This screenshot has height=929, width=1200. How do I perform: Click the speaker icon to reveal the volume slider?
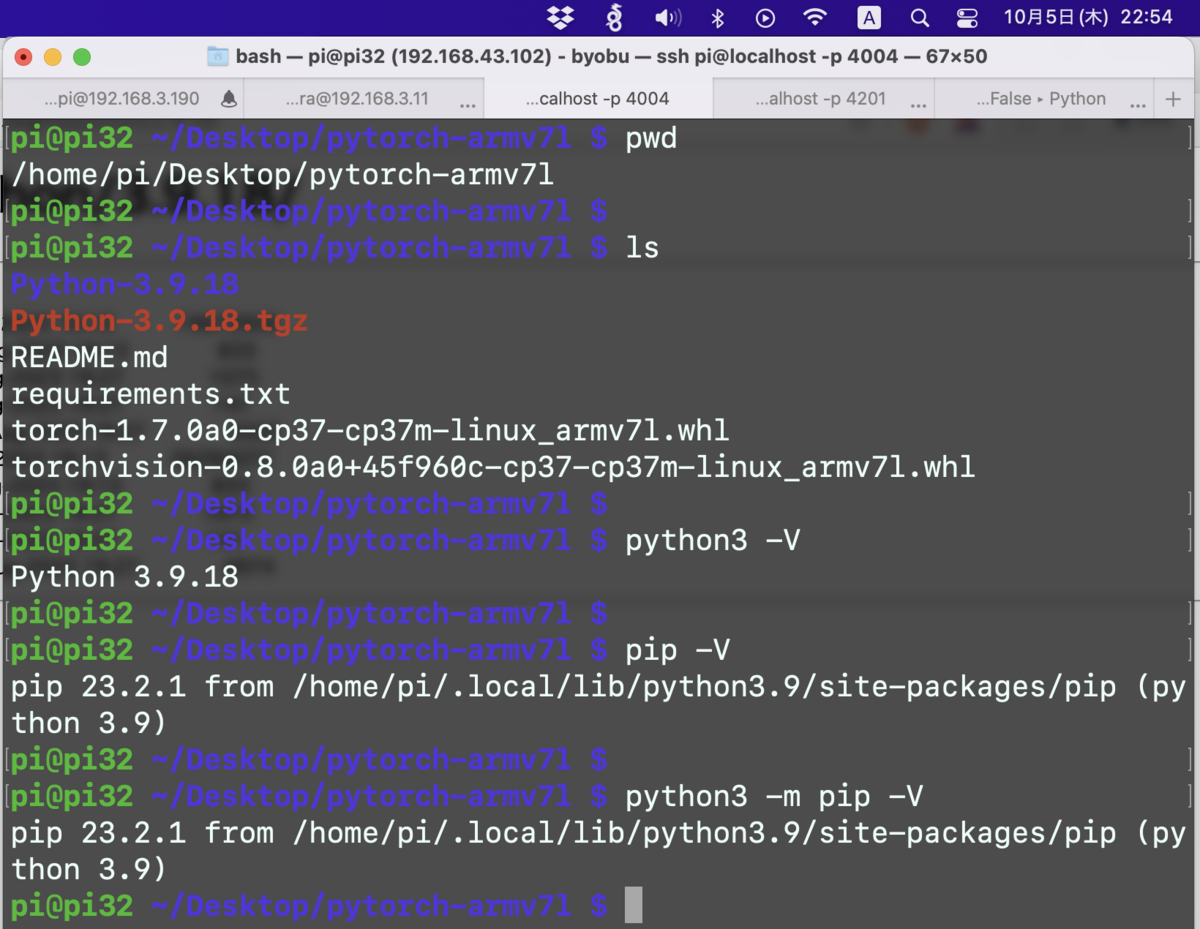click(x=667, y=17)
